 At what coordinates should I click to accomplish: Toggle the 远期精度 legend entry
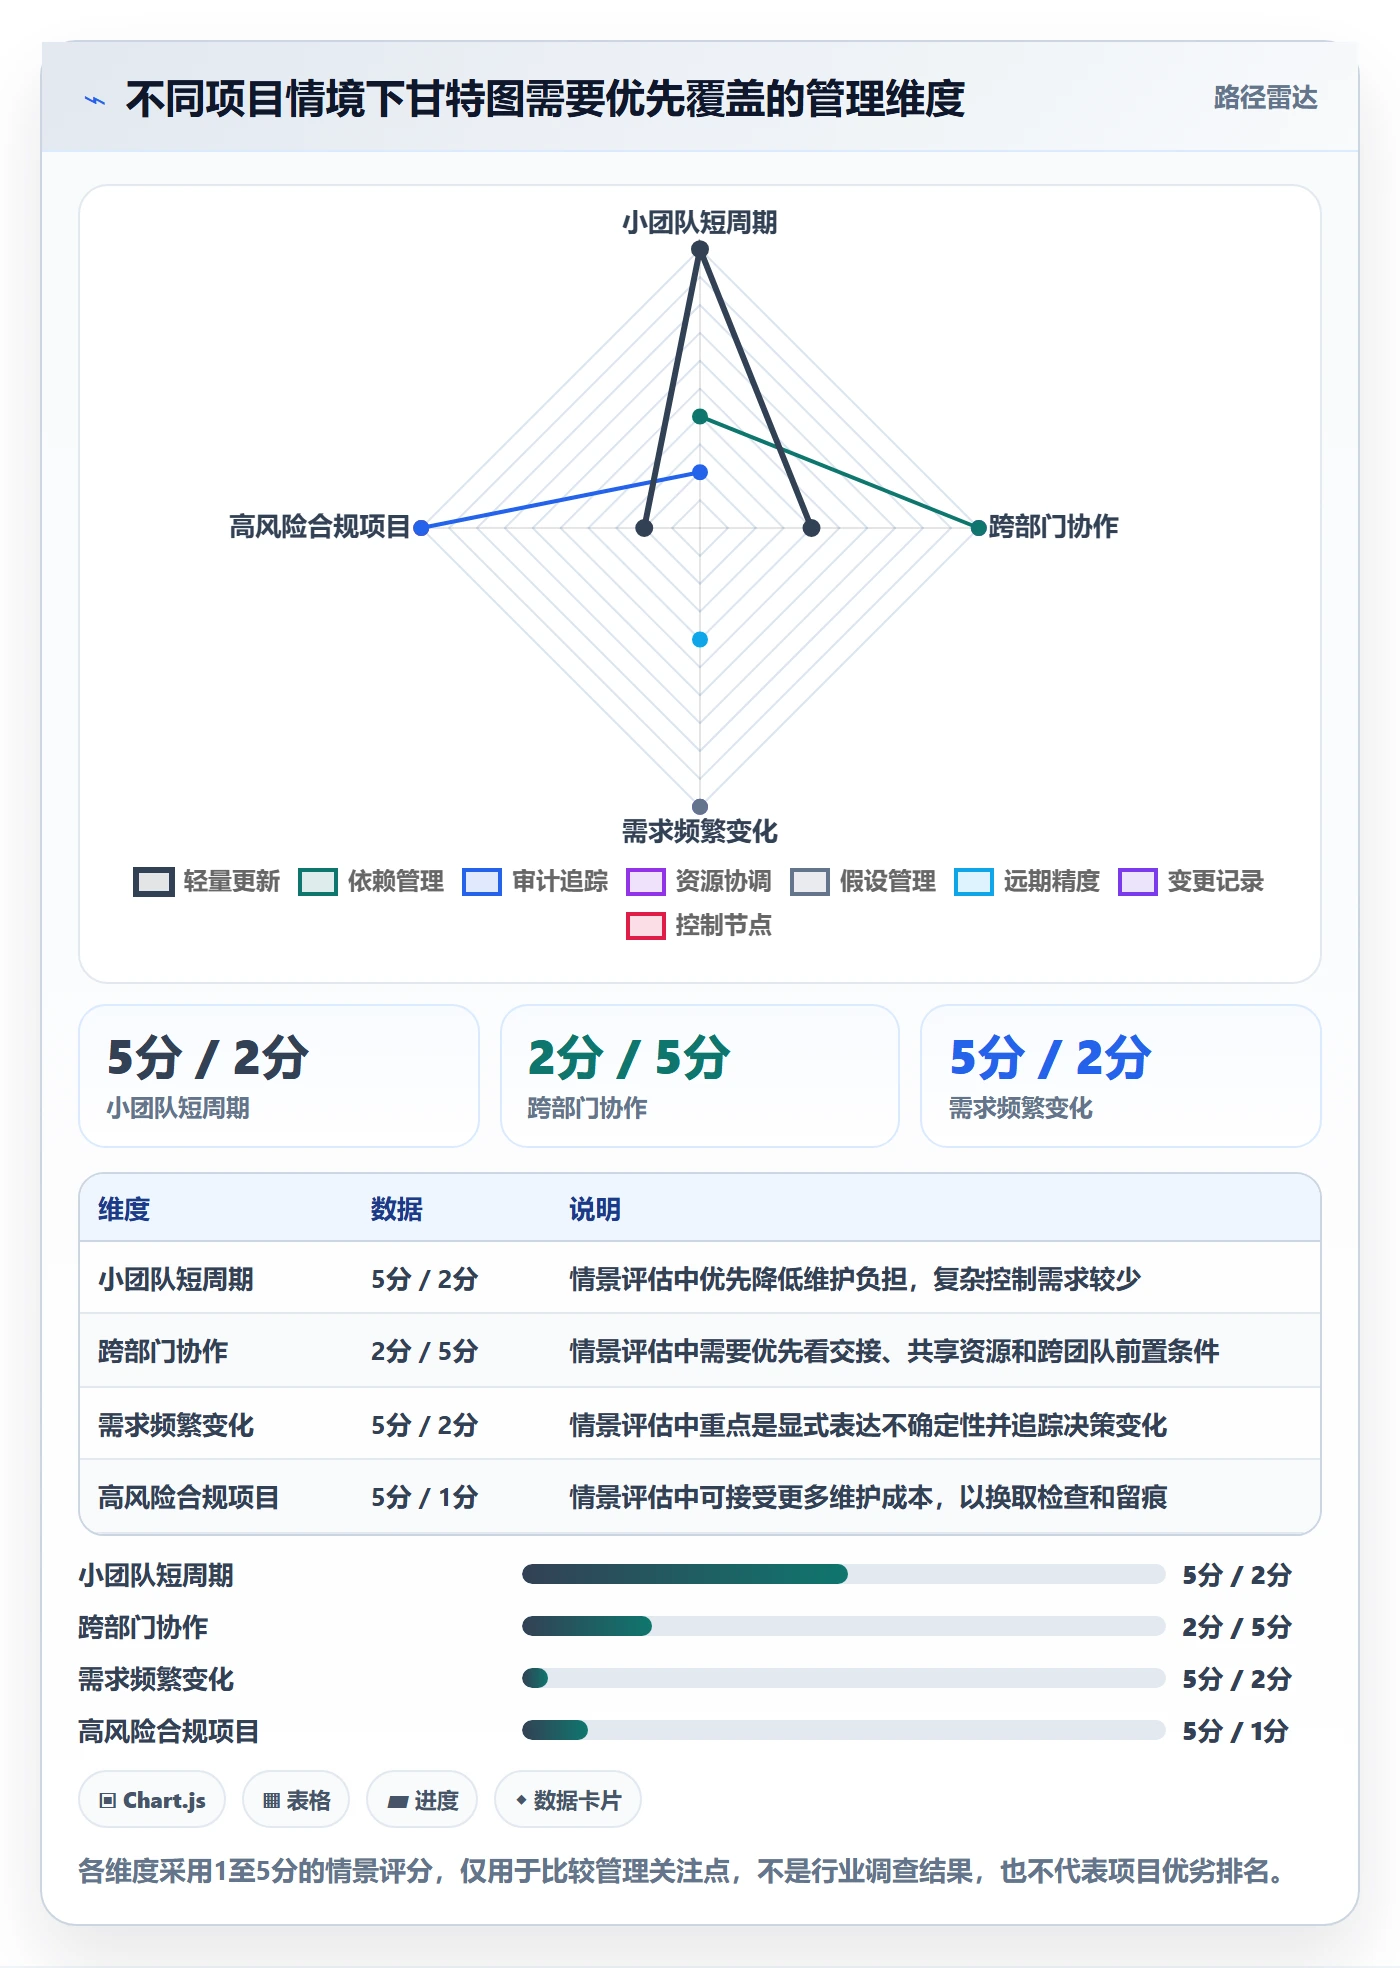(x=1027, y=881)
